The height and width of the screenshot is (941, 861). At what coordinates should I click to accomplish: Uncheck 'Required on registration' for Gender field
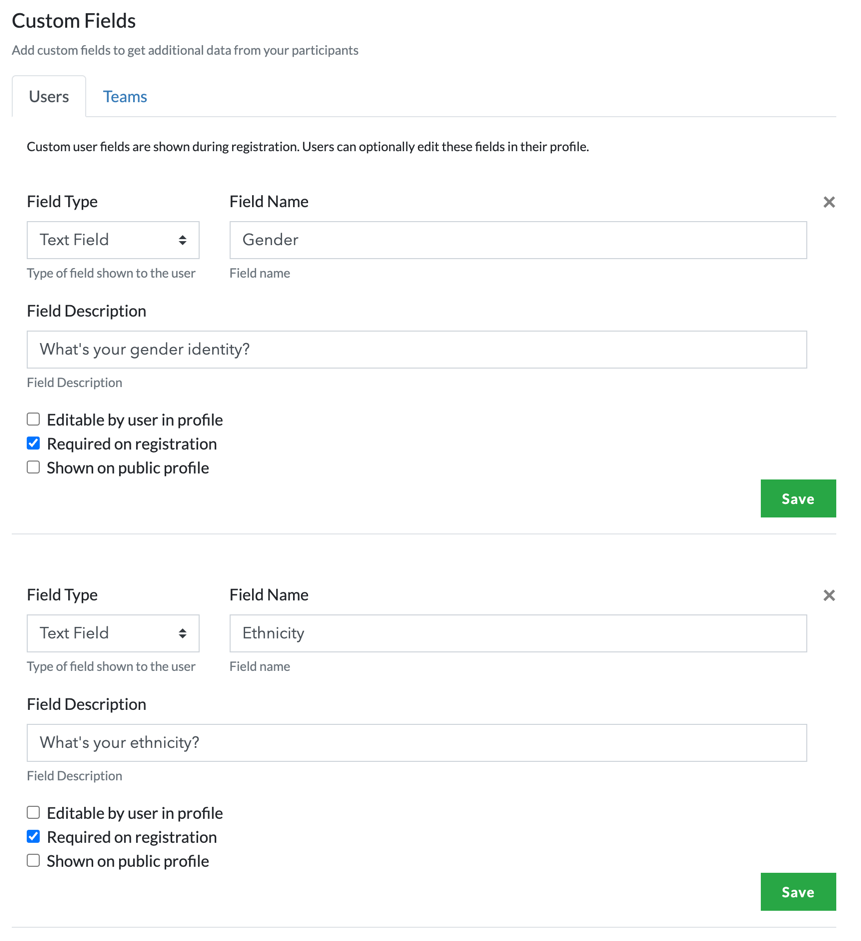click(x=34, y=443)
